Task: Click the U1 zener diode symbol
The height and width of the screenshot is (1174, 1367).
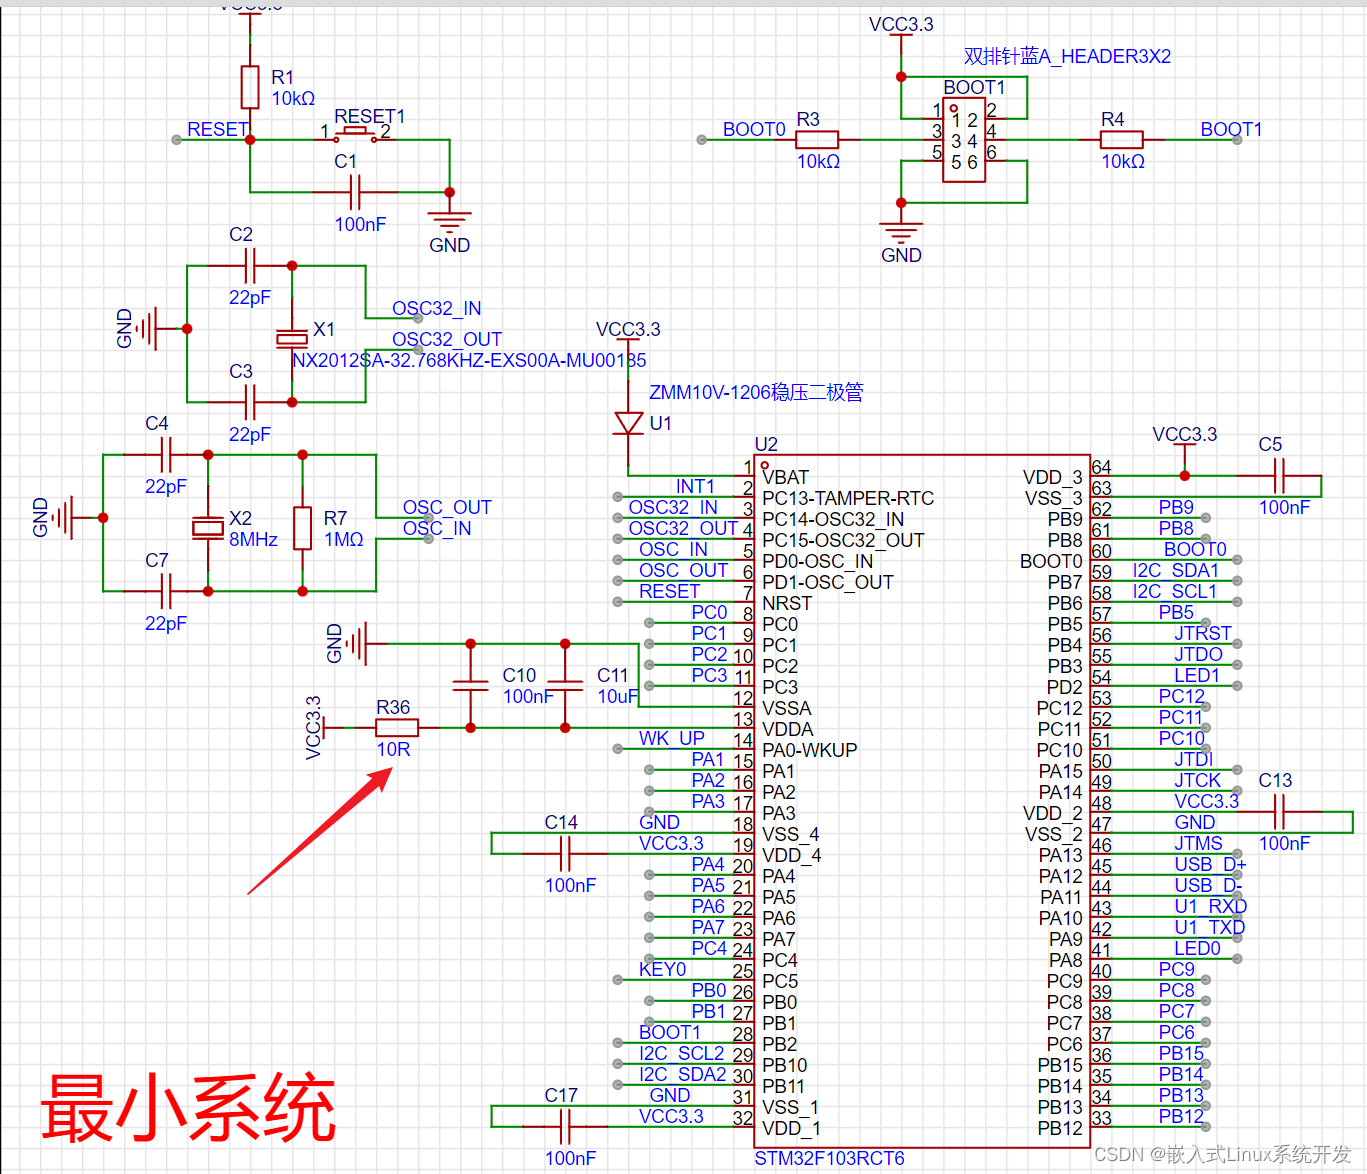Action: 628,423
